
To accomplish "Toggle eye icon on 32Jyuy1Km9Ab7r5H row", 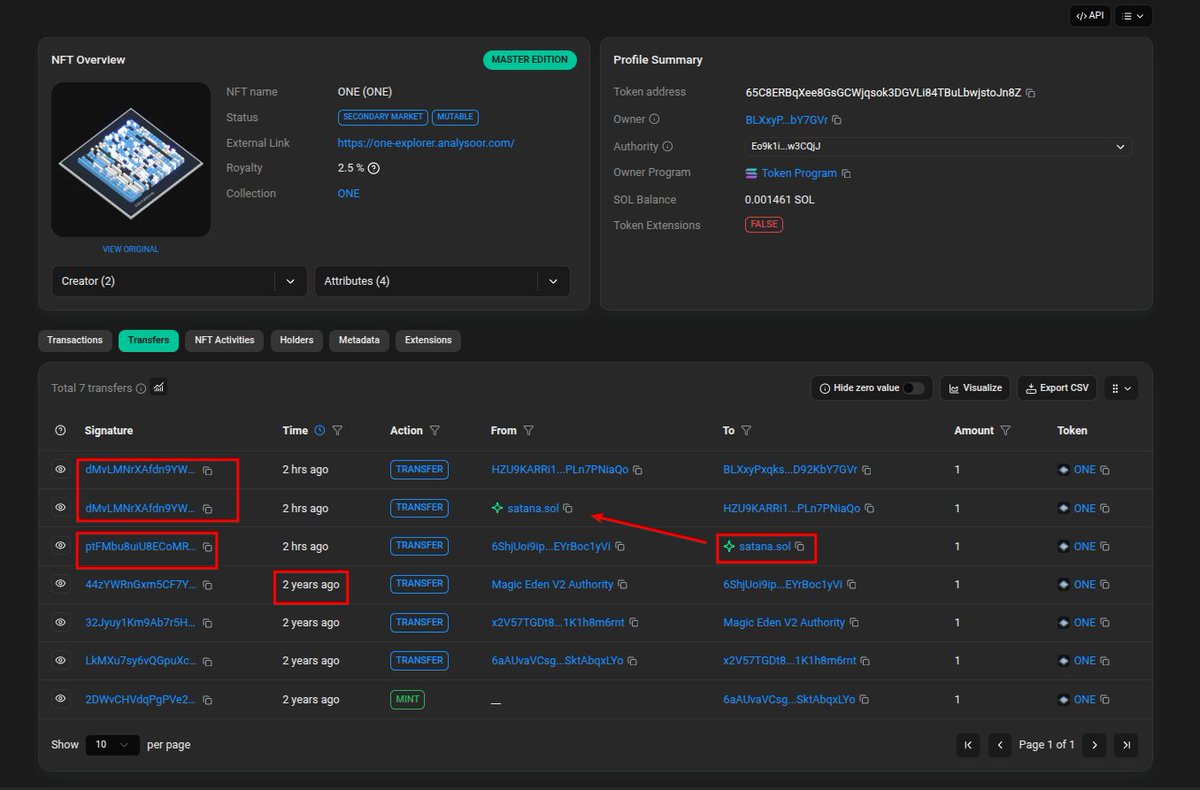I will coord(60,622).
